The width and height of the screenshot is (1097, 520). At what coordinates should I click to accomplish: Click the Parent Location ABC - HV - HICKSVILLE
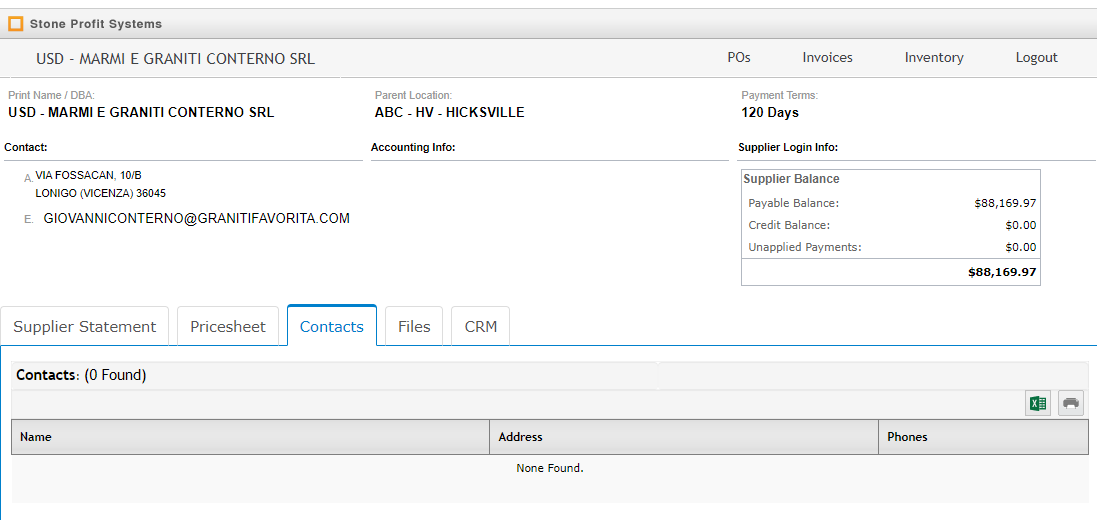click(450, 112)
